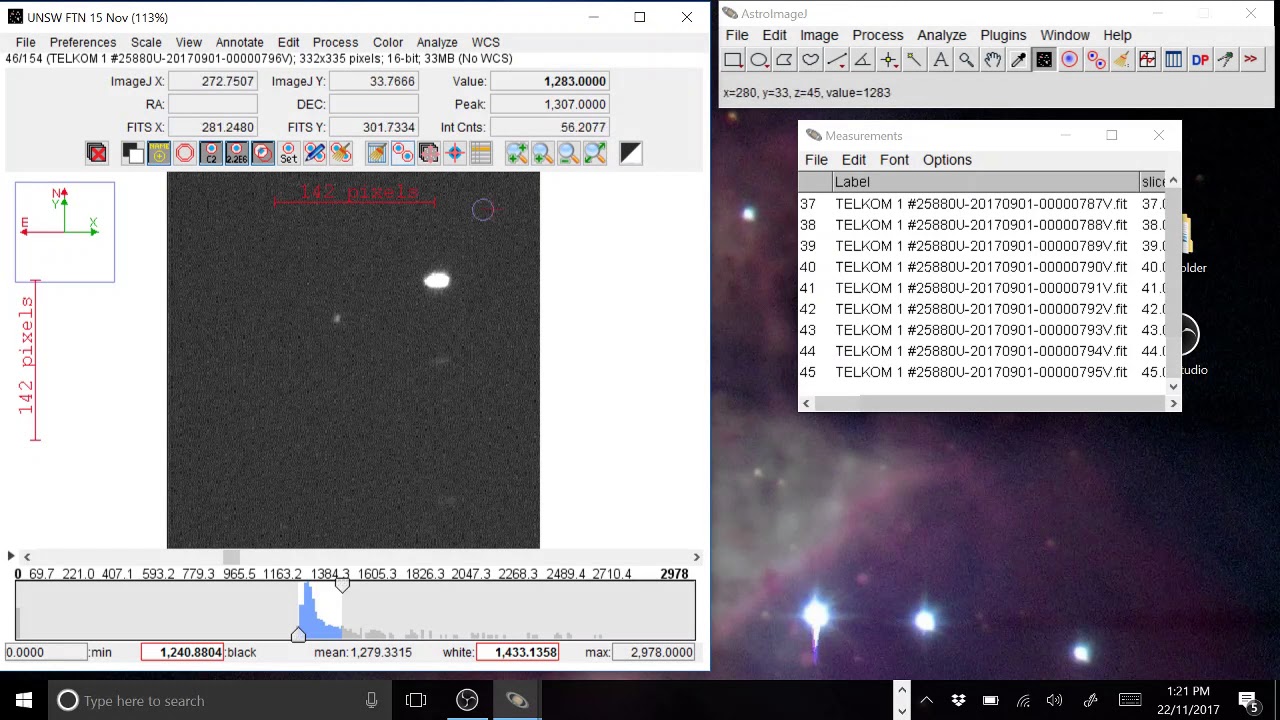Open the Options menu in Measurements window

tap(947, 160)
